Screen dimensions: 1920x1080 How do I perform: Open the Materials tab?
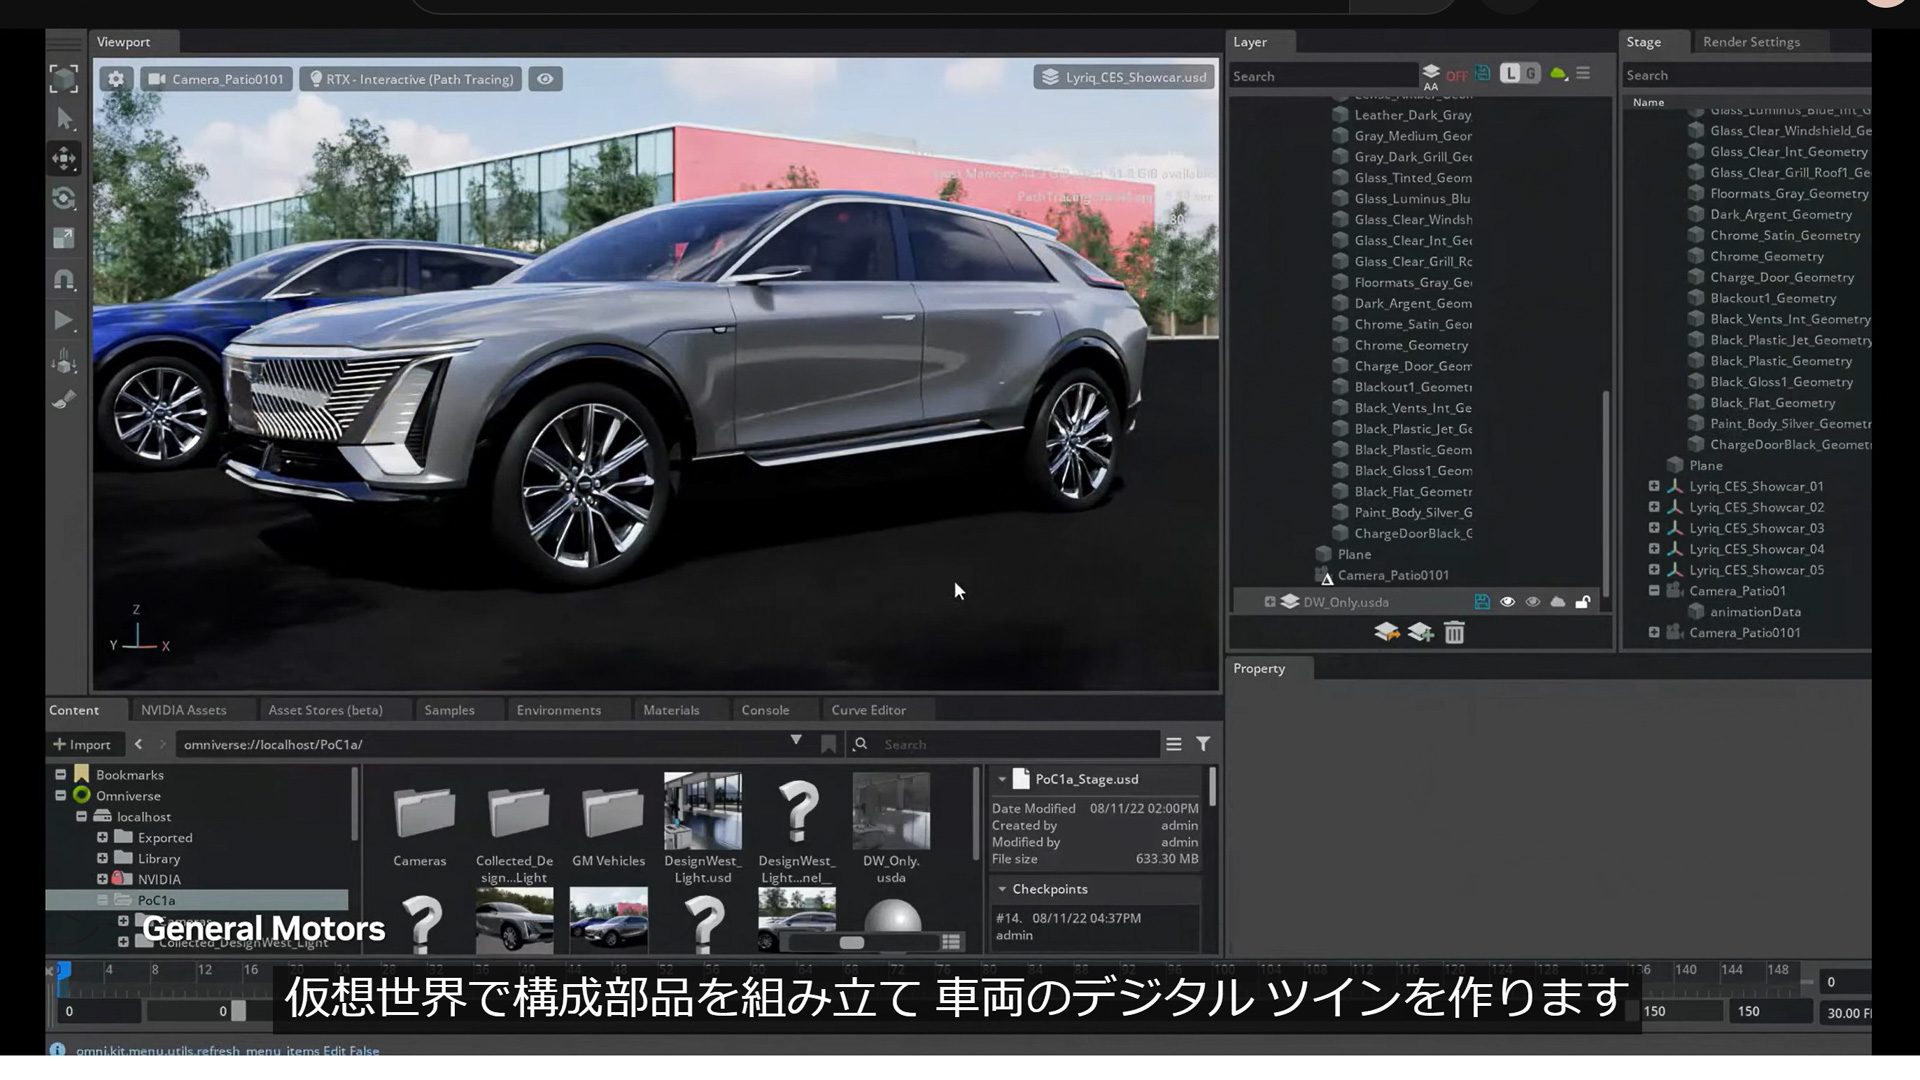[x=671, y=709]
